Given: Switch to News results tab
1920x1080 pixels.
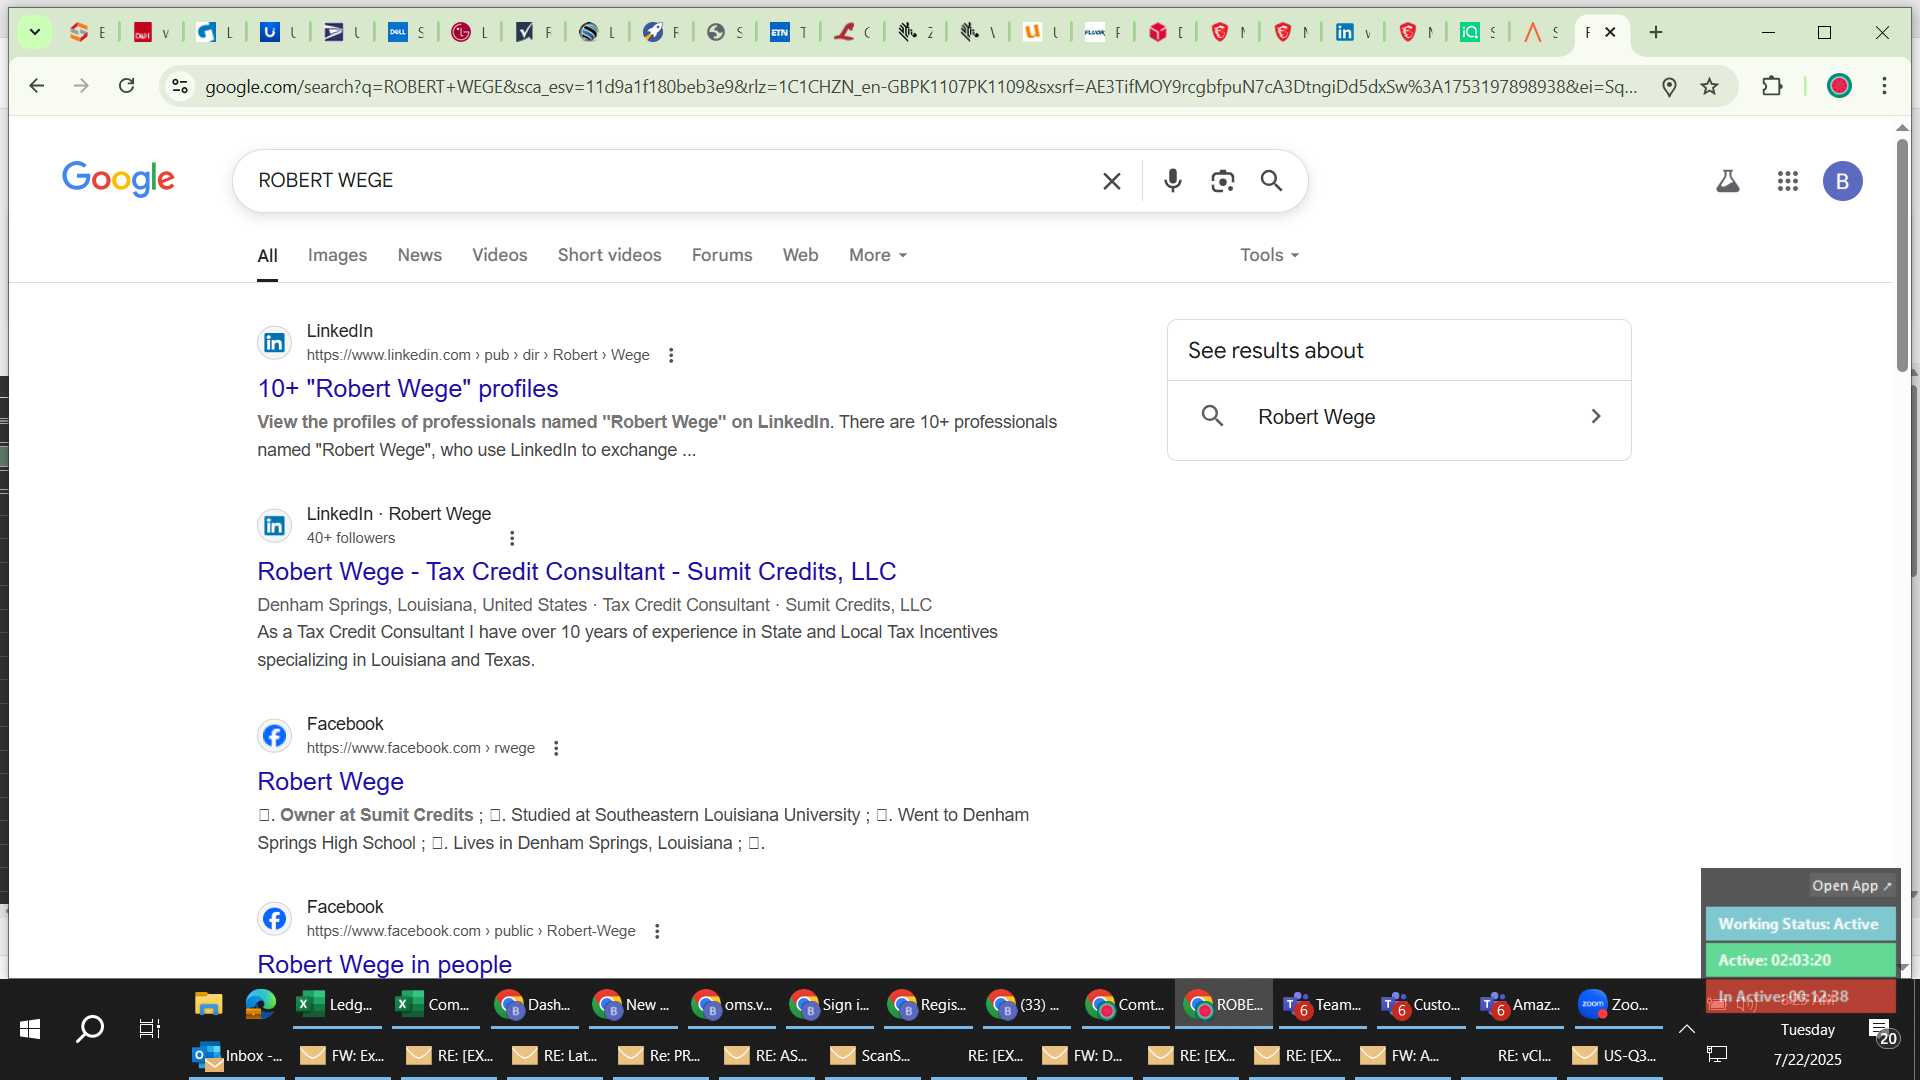Looking at the screenshot, I should click(419, 255).
